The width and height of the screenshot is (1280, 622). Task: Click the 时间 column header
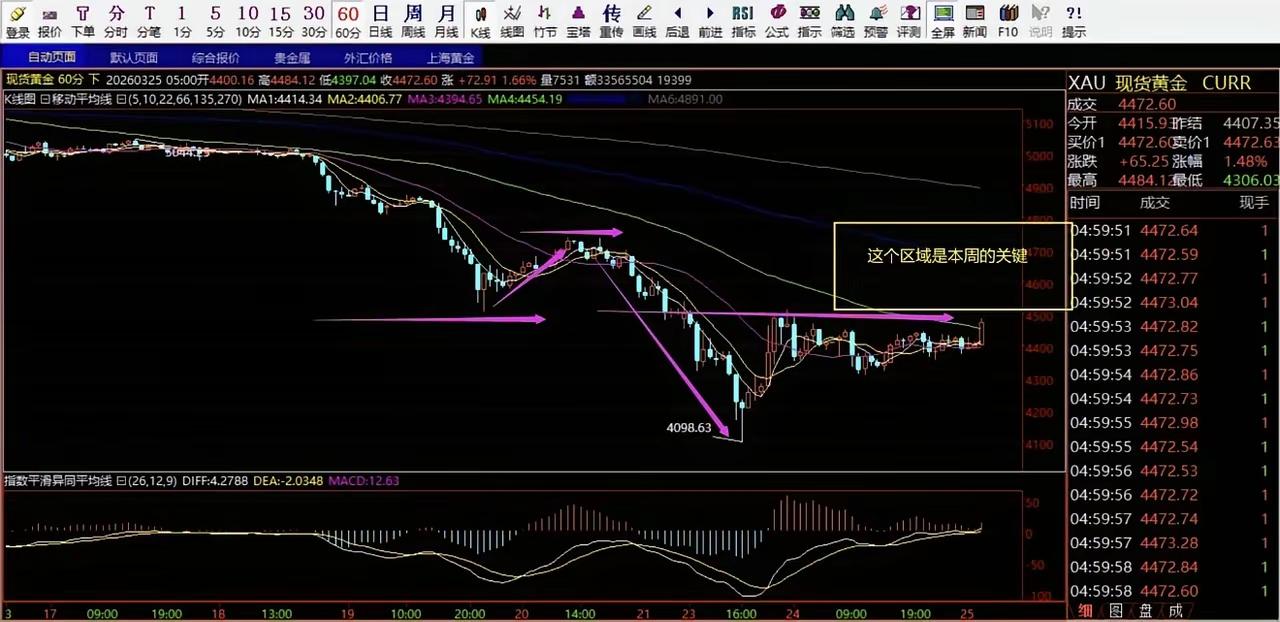point(1084,203)
